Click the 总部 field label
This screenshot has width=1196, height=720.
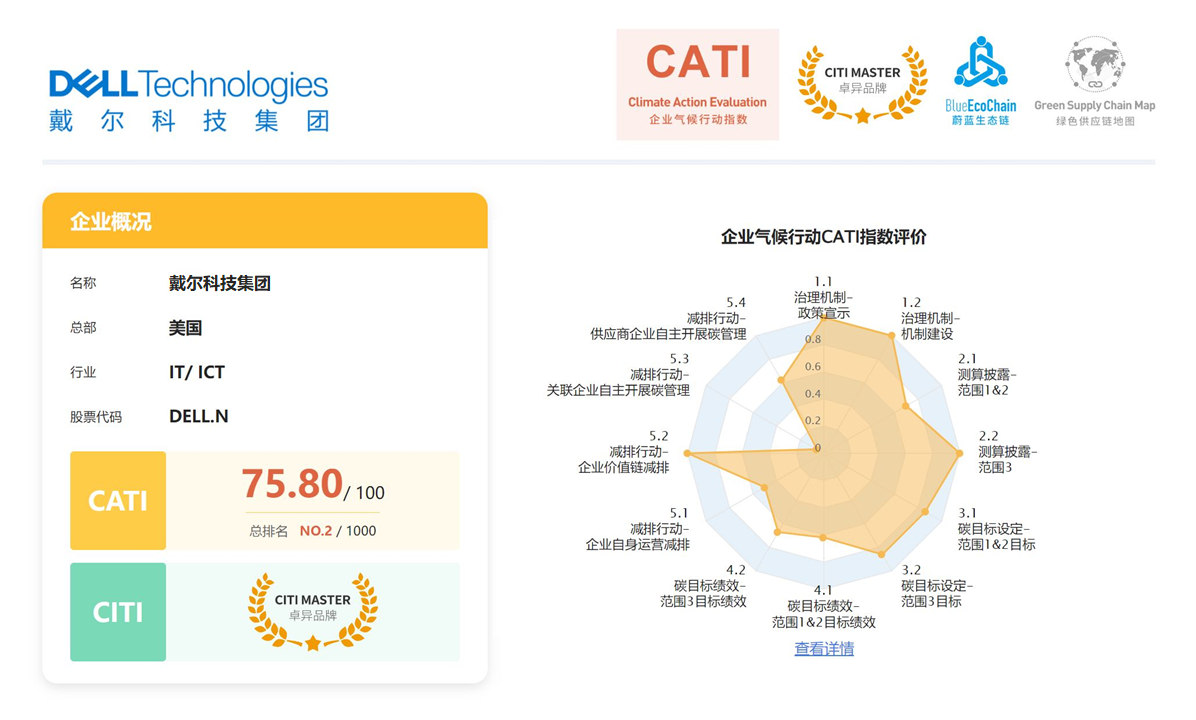(x=83, y=328)
